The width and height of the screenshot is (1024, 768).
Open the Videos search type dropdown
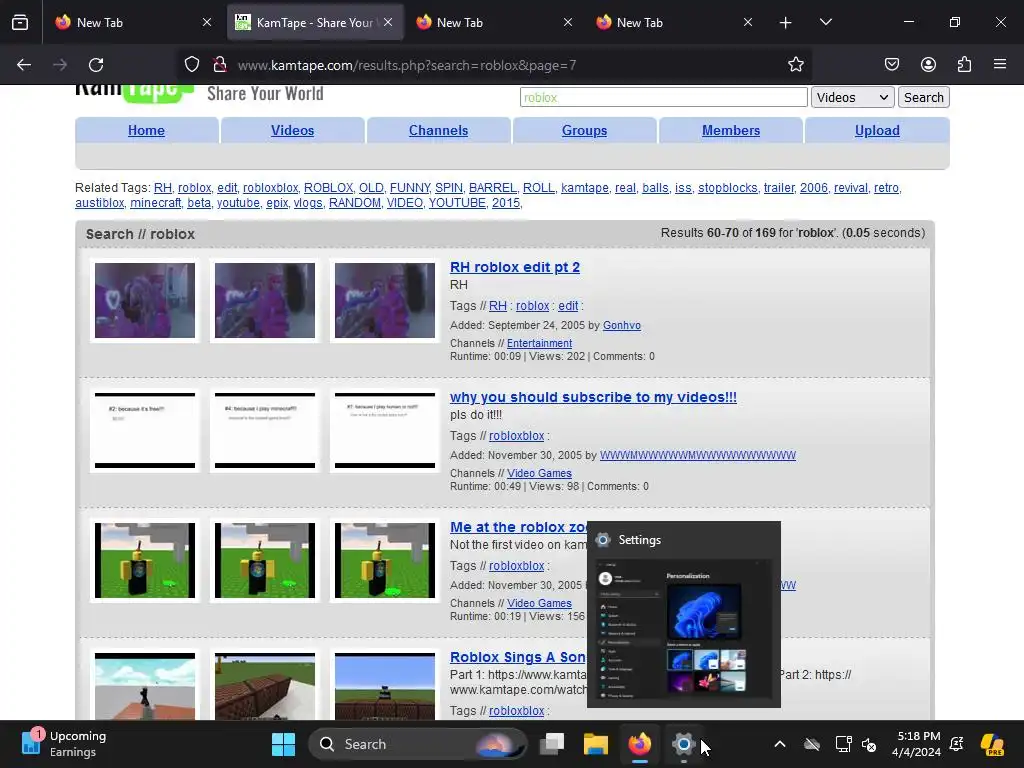pyautogui.click(x=852, y=97)
